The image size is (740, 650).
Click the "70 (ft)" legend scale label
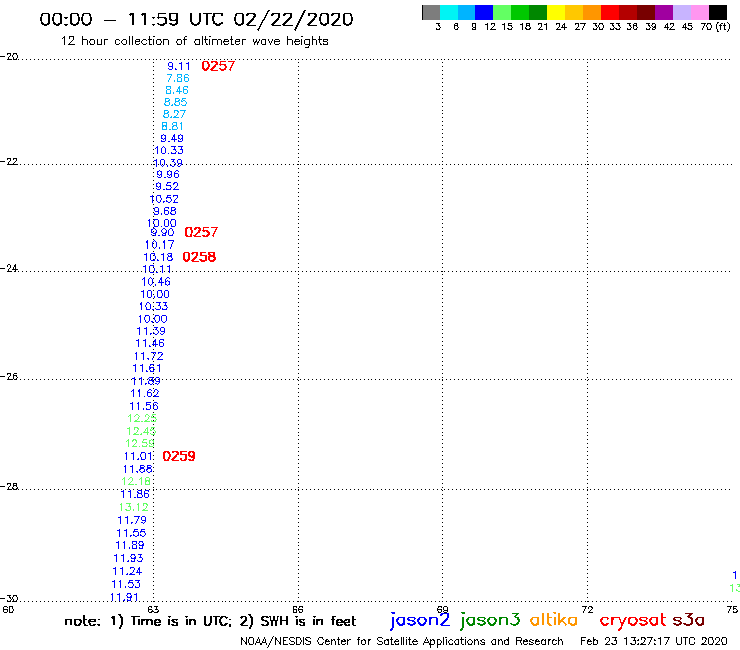tap(715, 27)
